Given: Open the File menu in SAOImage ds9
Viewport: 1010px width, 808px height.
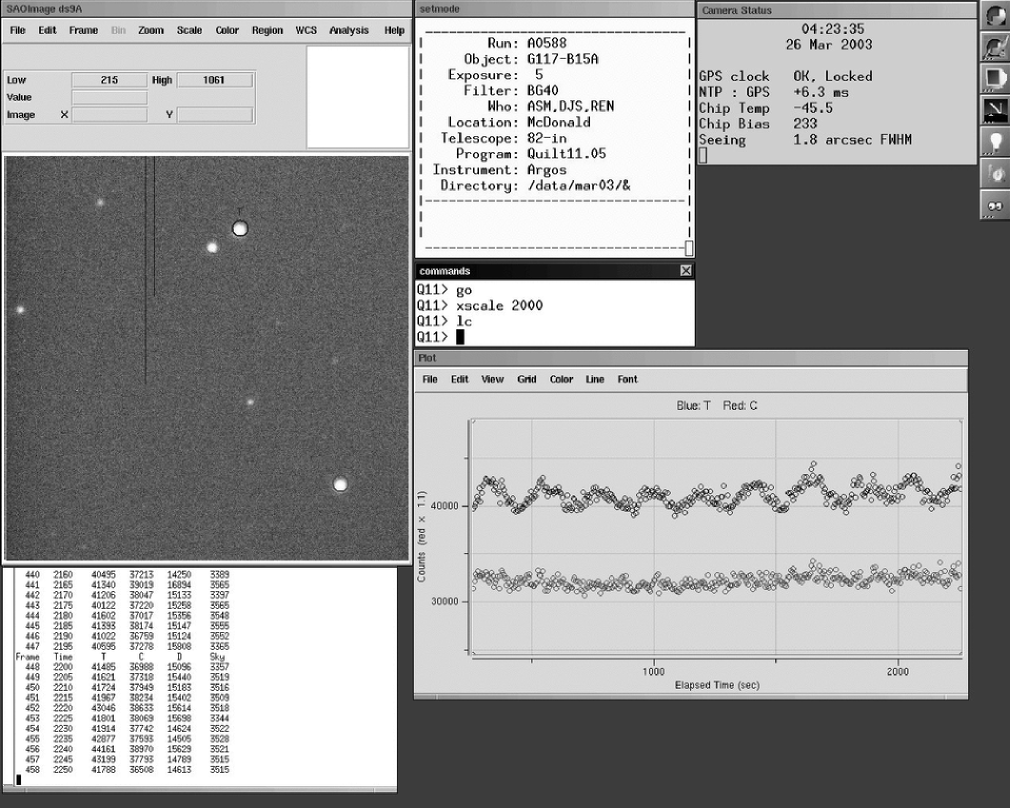Looking at the screenshot, I should point(18,30).
